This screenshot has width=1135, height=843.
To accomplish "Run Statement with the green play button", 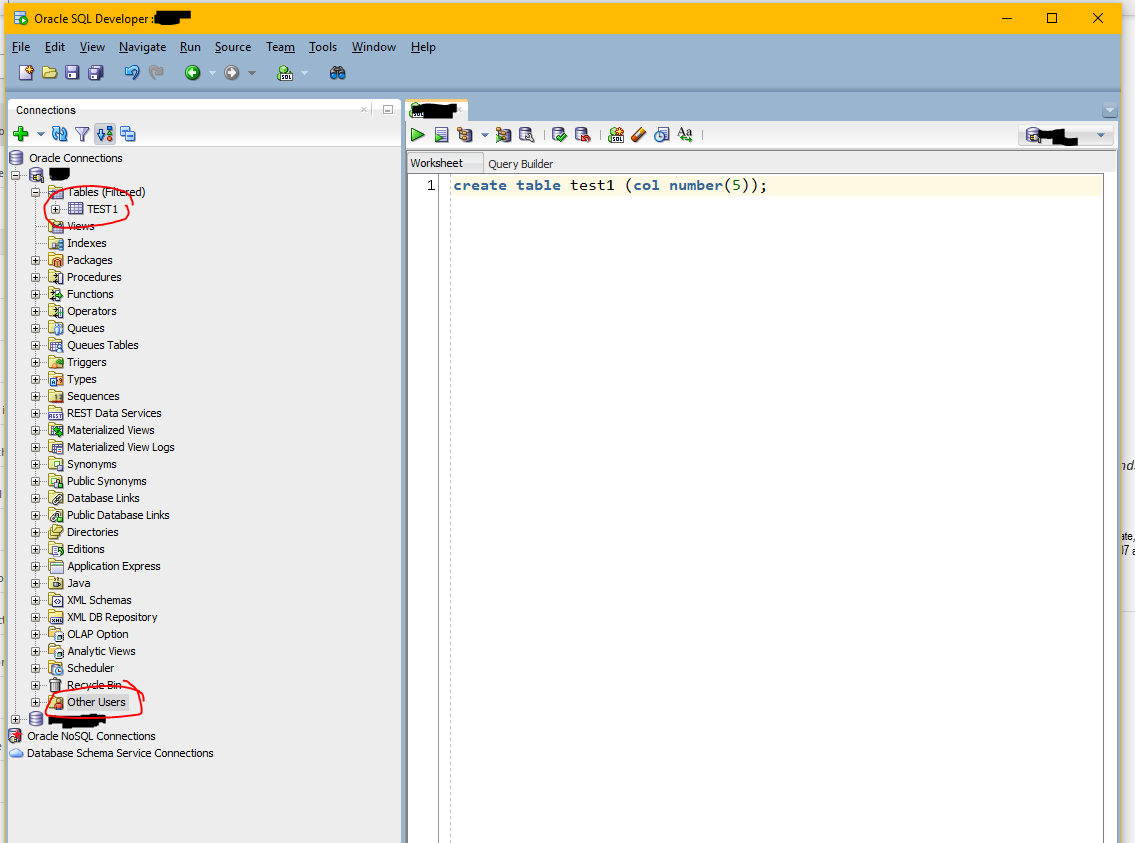I will [x=418, y=135].
